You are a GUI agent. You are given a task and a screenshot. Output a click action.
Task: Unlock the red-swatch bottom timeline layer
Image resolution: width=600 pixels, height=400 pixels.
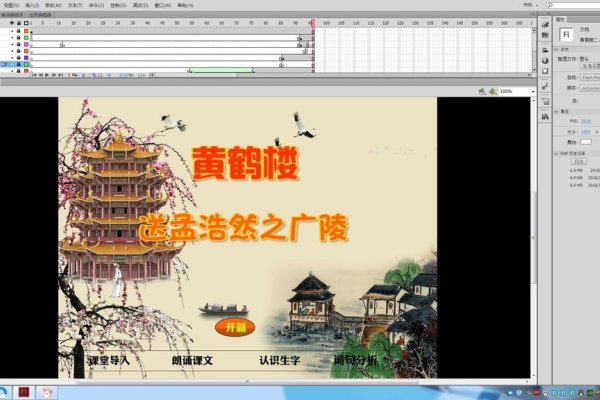click(x=18, y=71)
